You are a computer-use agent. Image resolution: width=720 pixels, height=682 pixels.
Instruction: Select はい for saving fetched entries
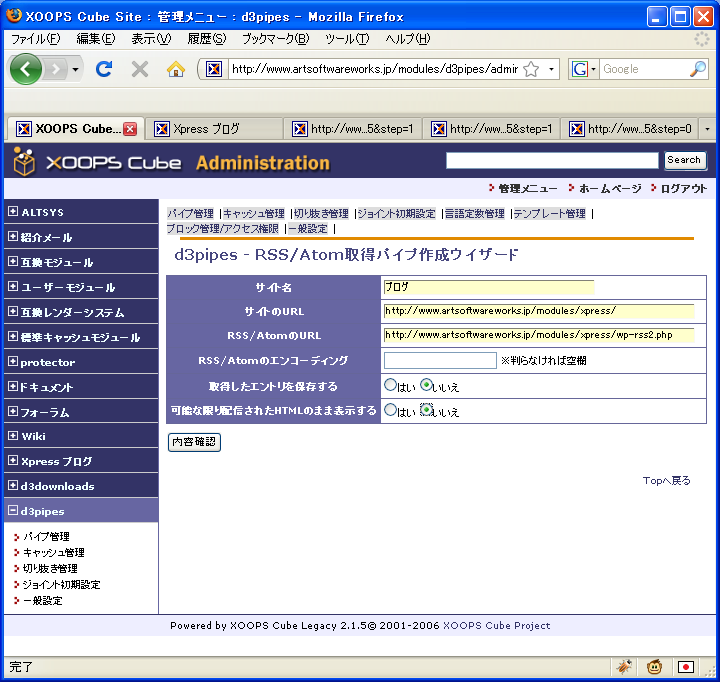pyautogui.click(x=391, y=385)
